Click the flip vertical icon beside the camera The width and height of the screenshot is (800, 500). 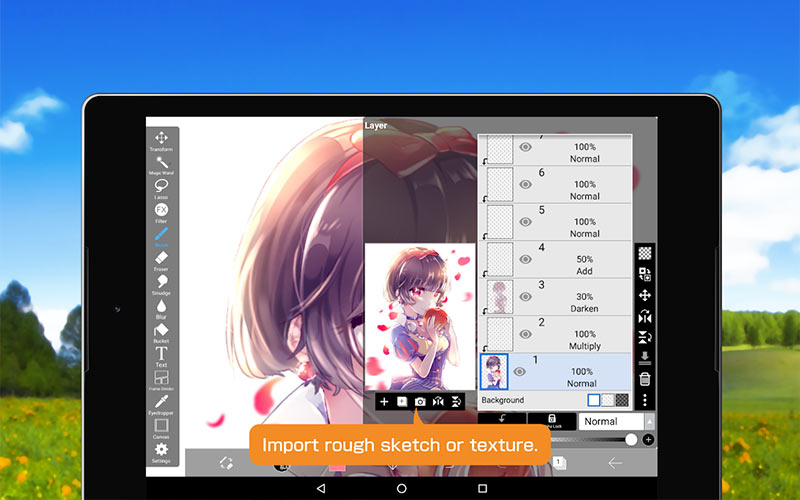click(x=456, y=402)
